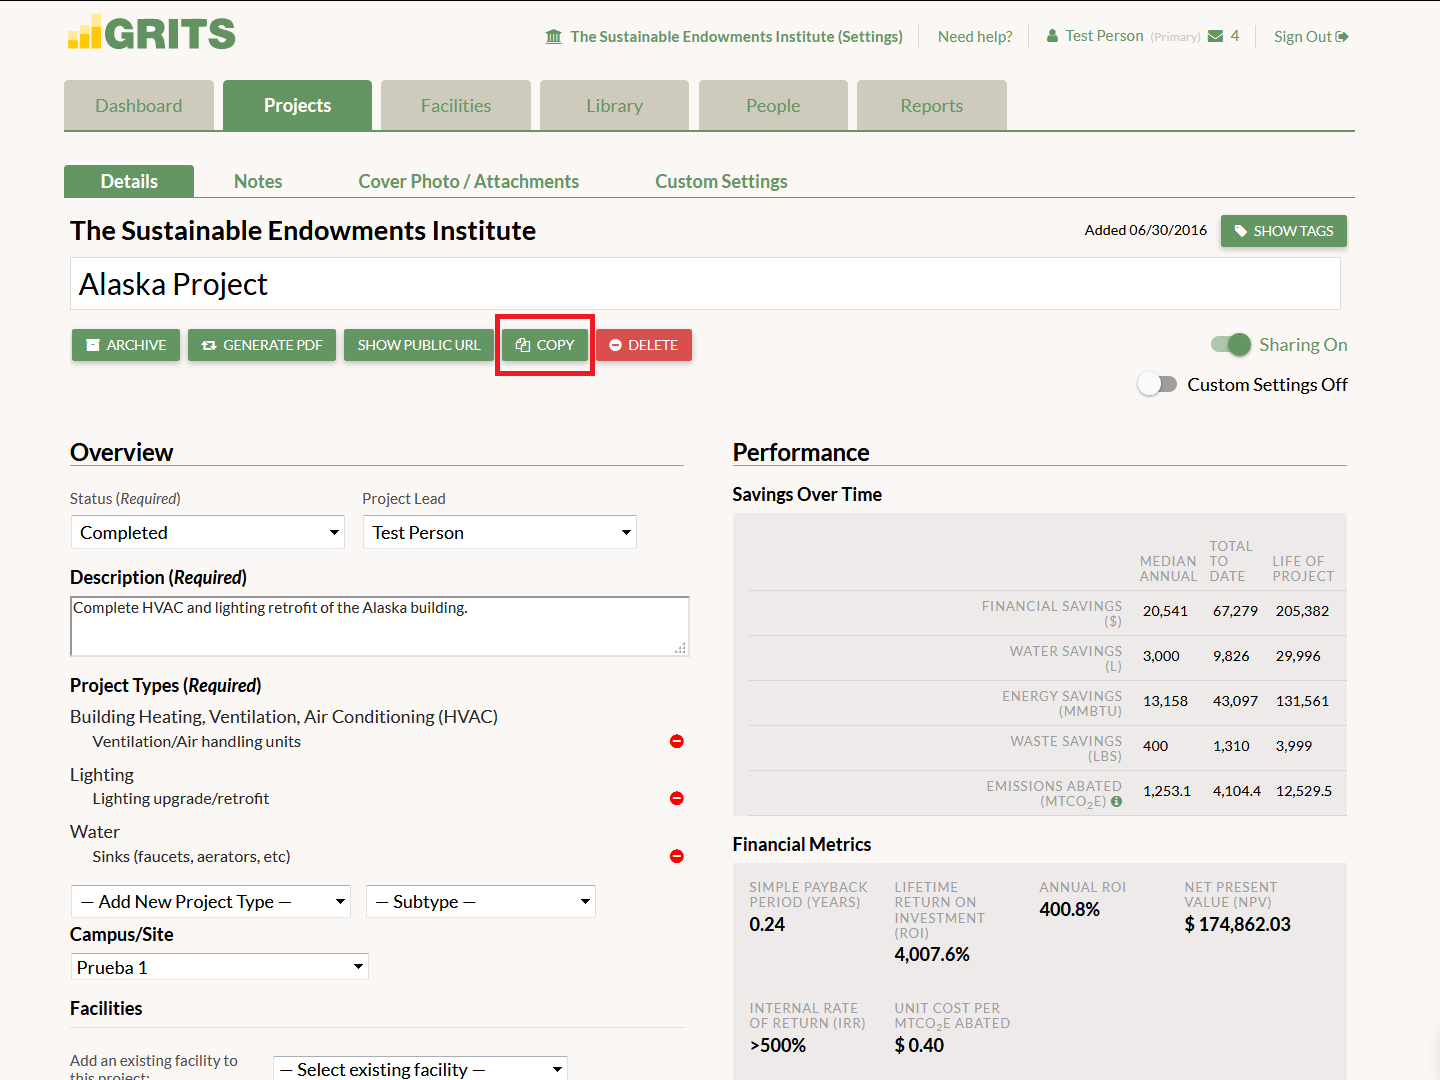Switch to the Dashboard tab
This screenshot has height=1080, width=1440.
coord(139,105)
